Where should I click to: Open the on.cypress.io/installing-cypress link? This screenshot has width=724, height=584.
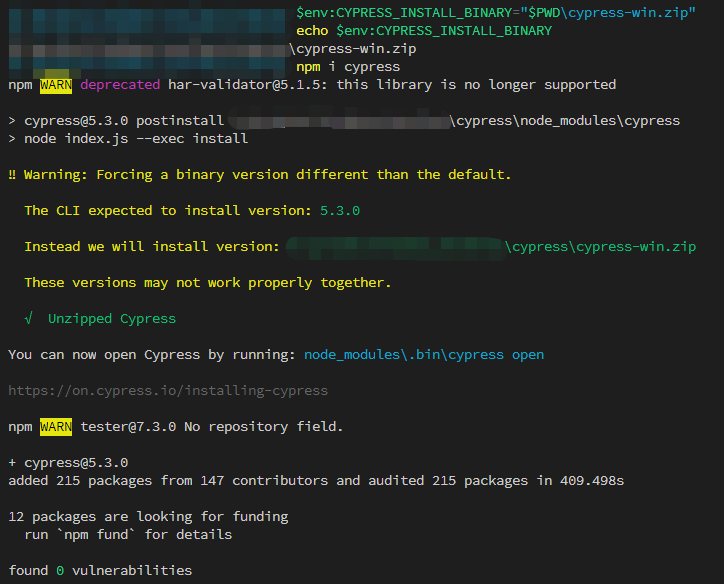pyautogui.click(x=168, y=391)
